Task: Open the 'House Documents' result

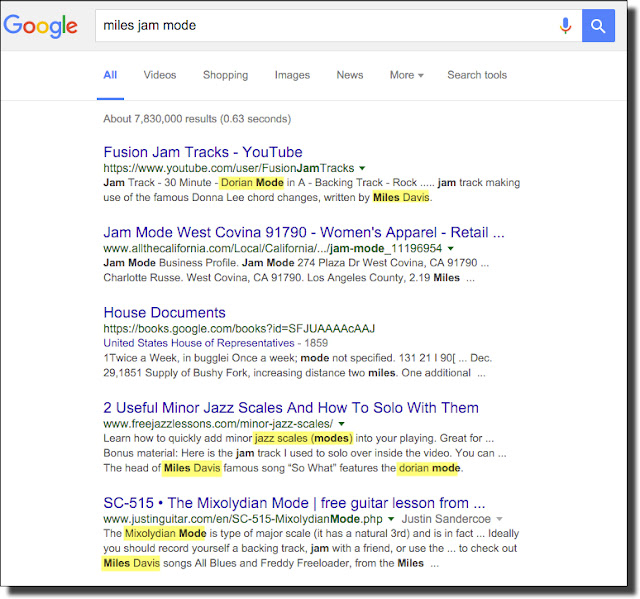Action: pos(164,313)
